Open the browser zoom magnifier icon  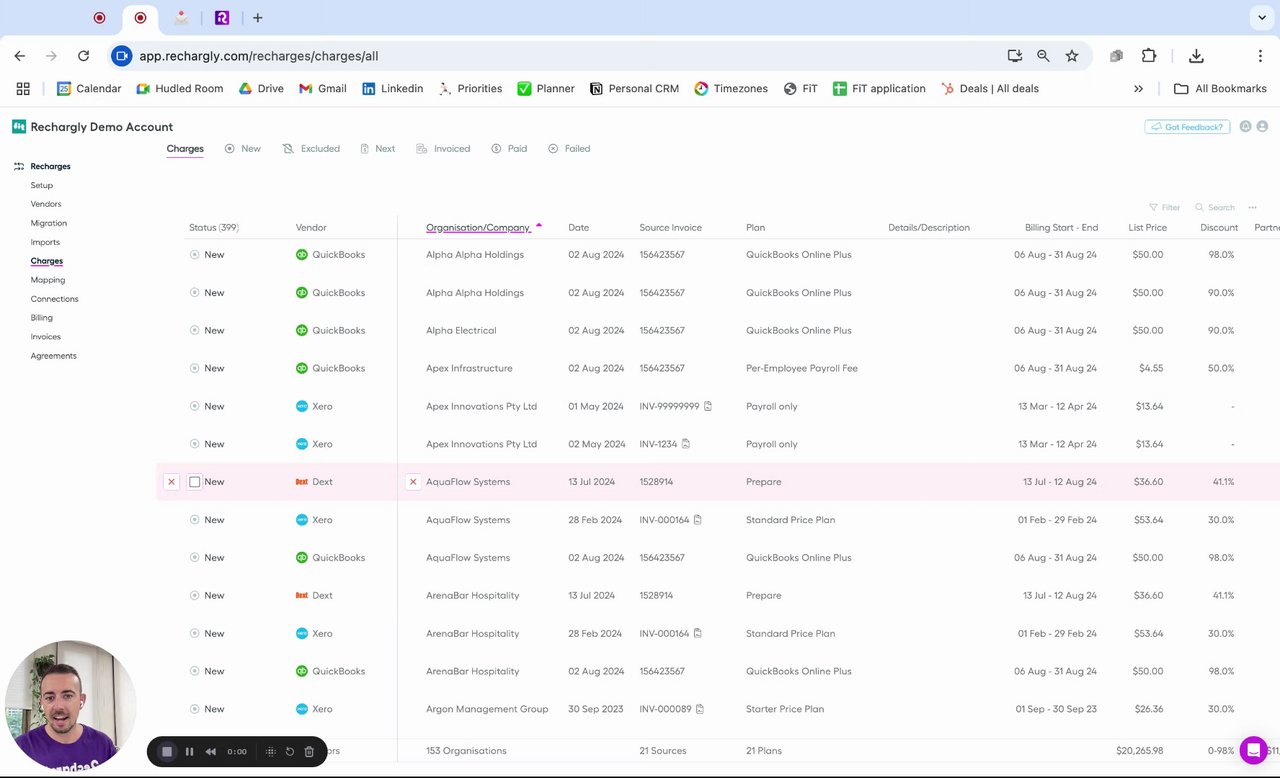1043,56
